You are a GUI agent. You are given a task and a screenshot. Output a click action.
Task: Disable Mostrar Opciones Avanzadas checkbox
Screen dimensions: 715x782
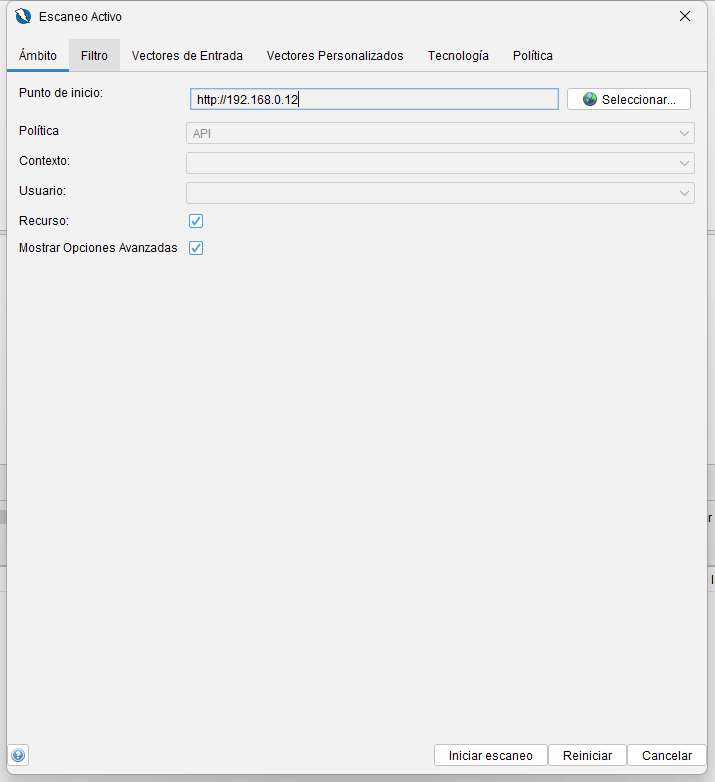tap(196, 248)
